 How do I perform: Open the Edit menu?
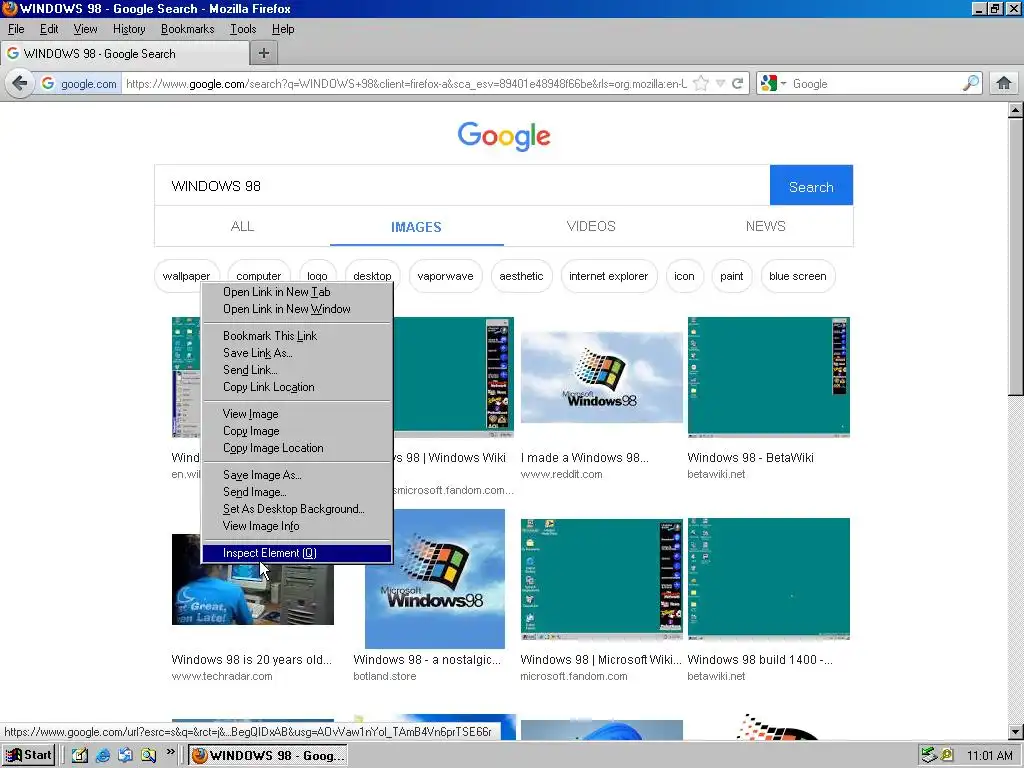[x=49, y=29]
